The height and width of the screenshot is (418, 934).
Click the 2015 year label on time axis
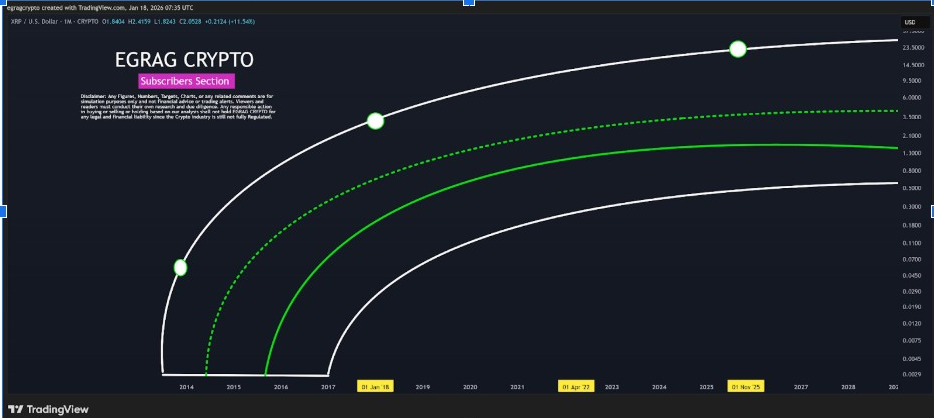click(234, 387)
